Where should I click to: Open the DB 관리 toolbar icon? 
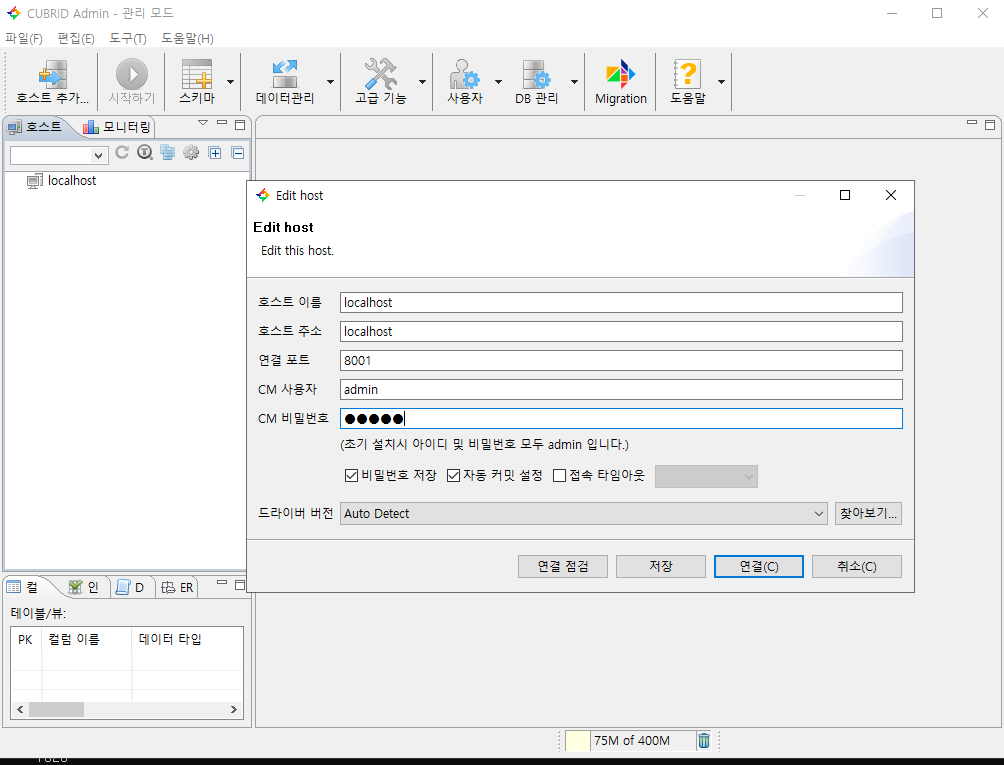pos(536,75)
